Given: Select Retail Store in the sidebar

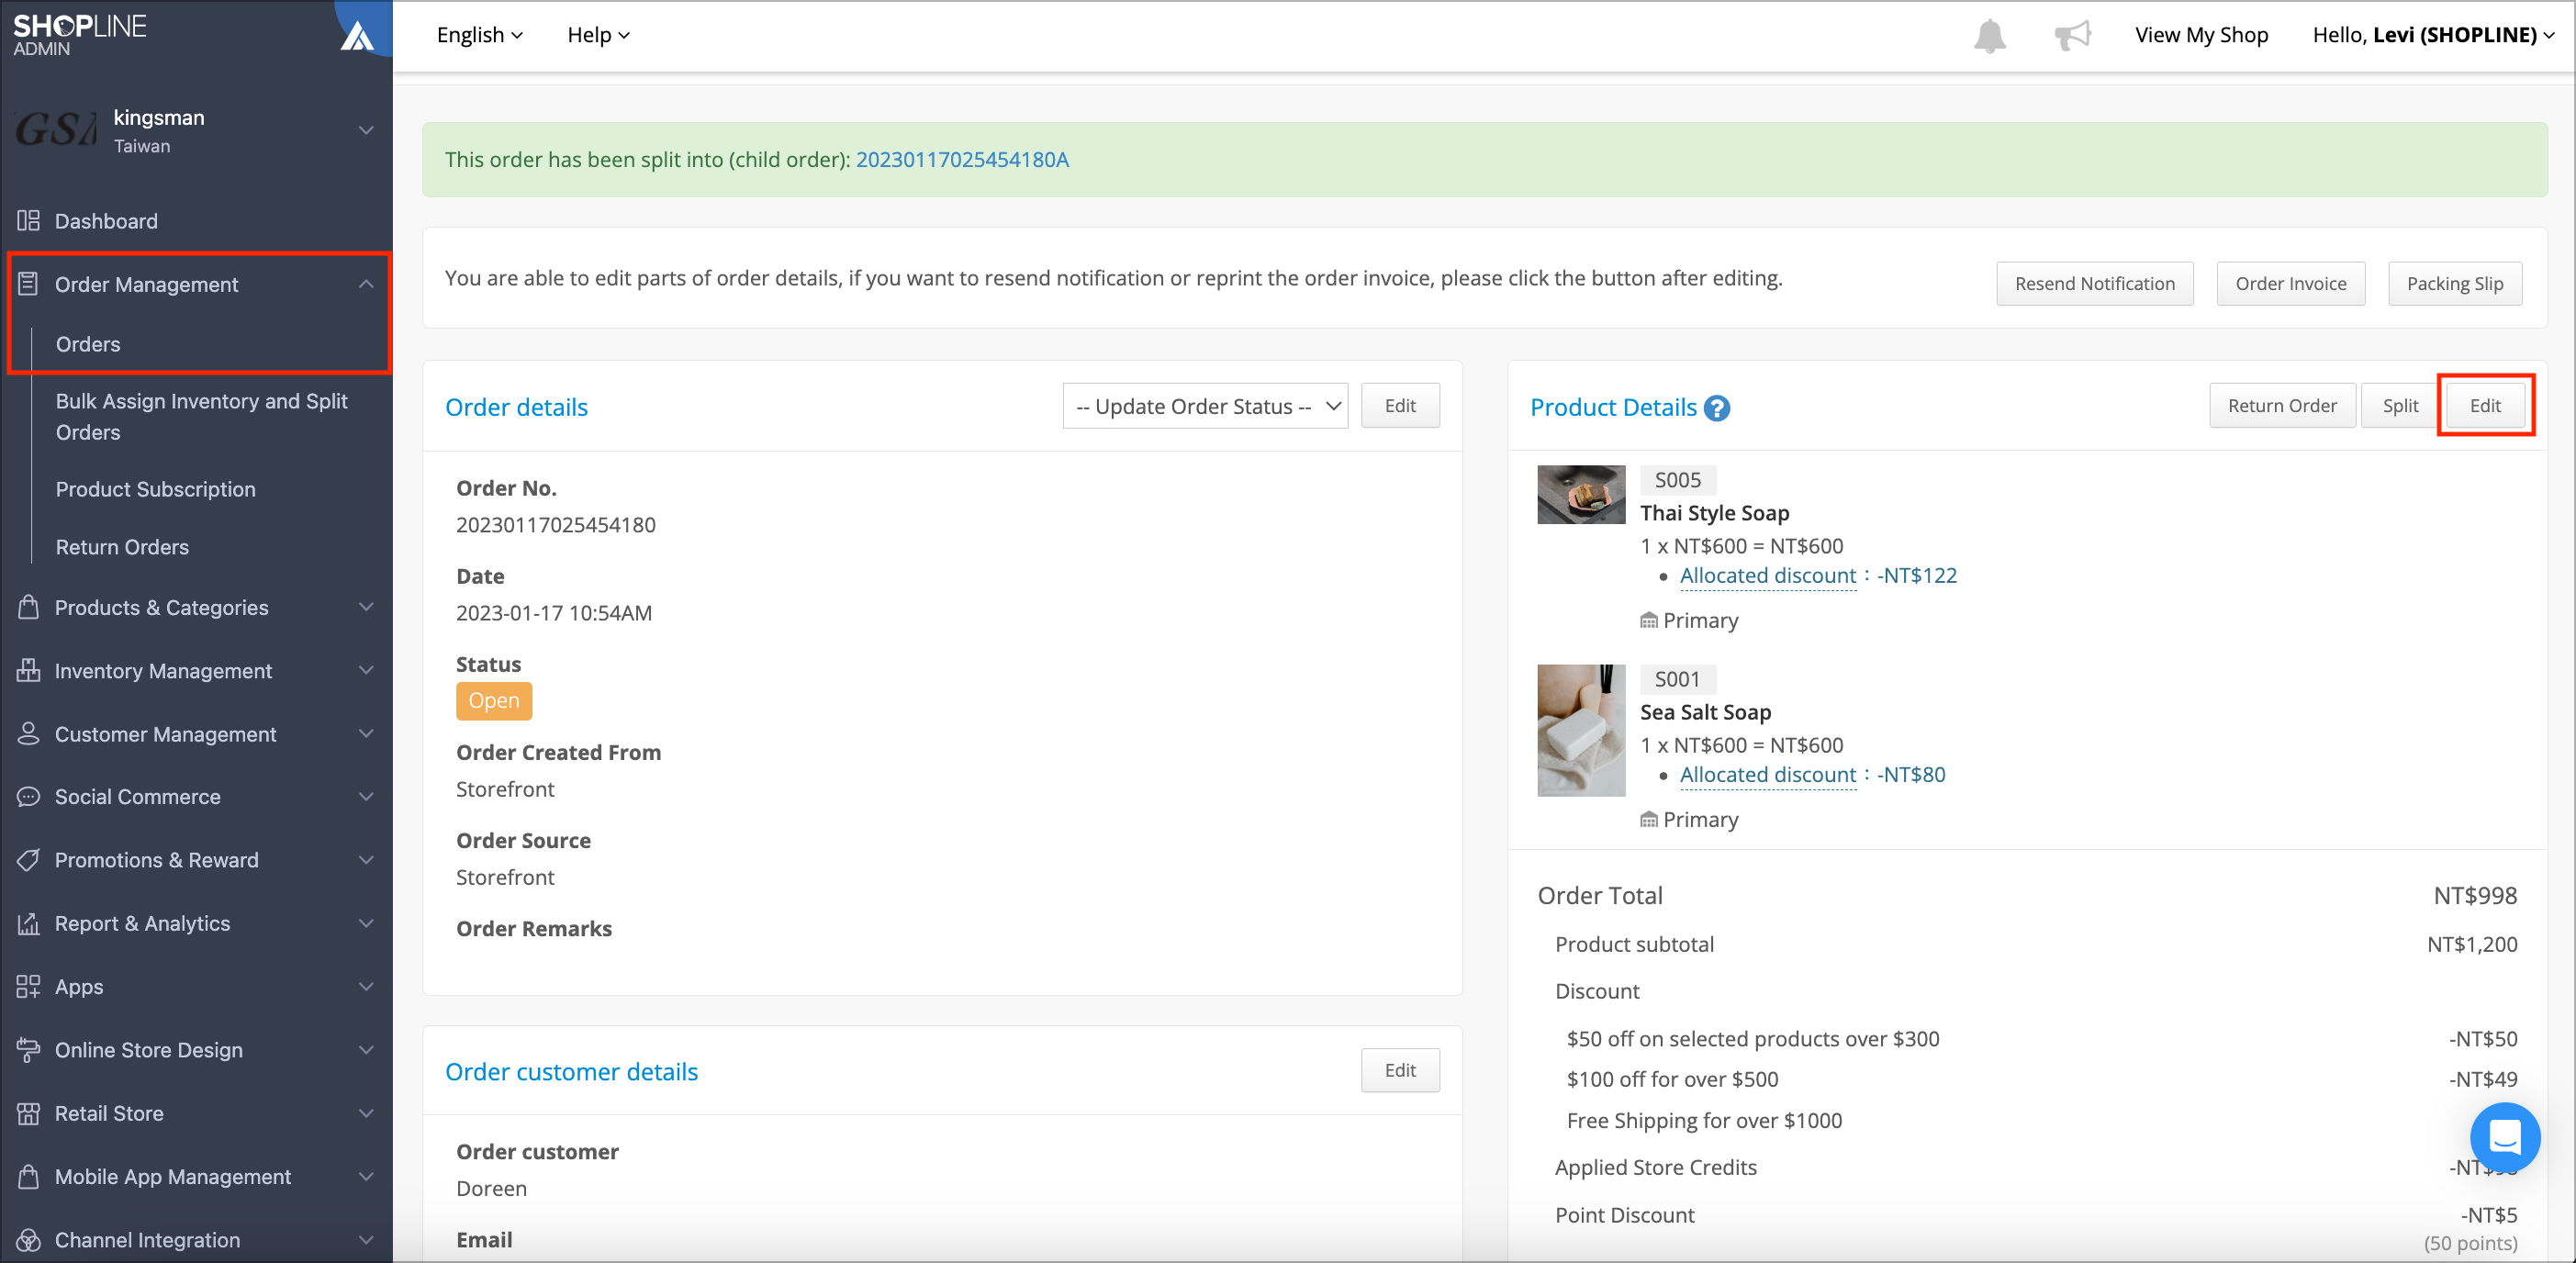Looking at the screenshot, I should pyautogui.click(x=109, y=1113).
